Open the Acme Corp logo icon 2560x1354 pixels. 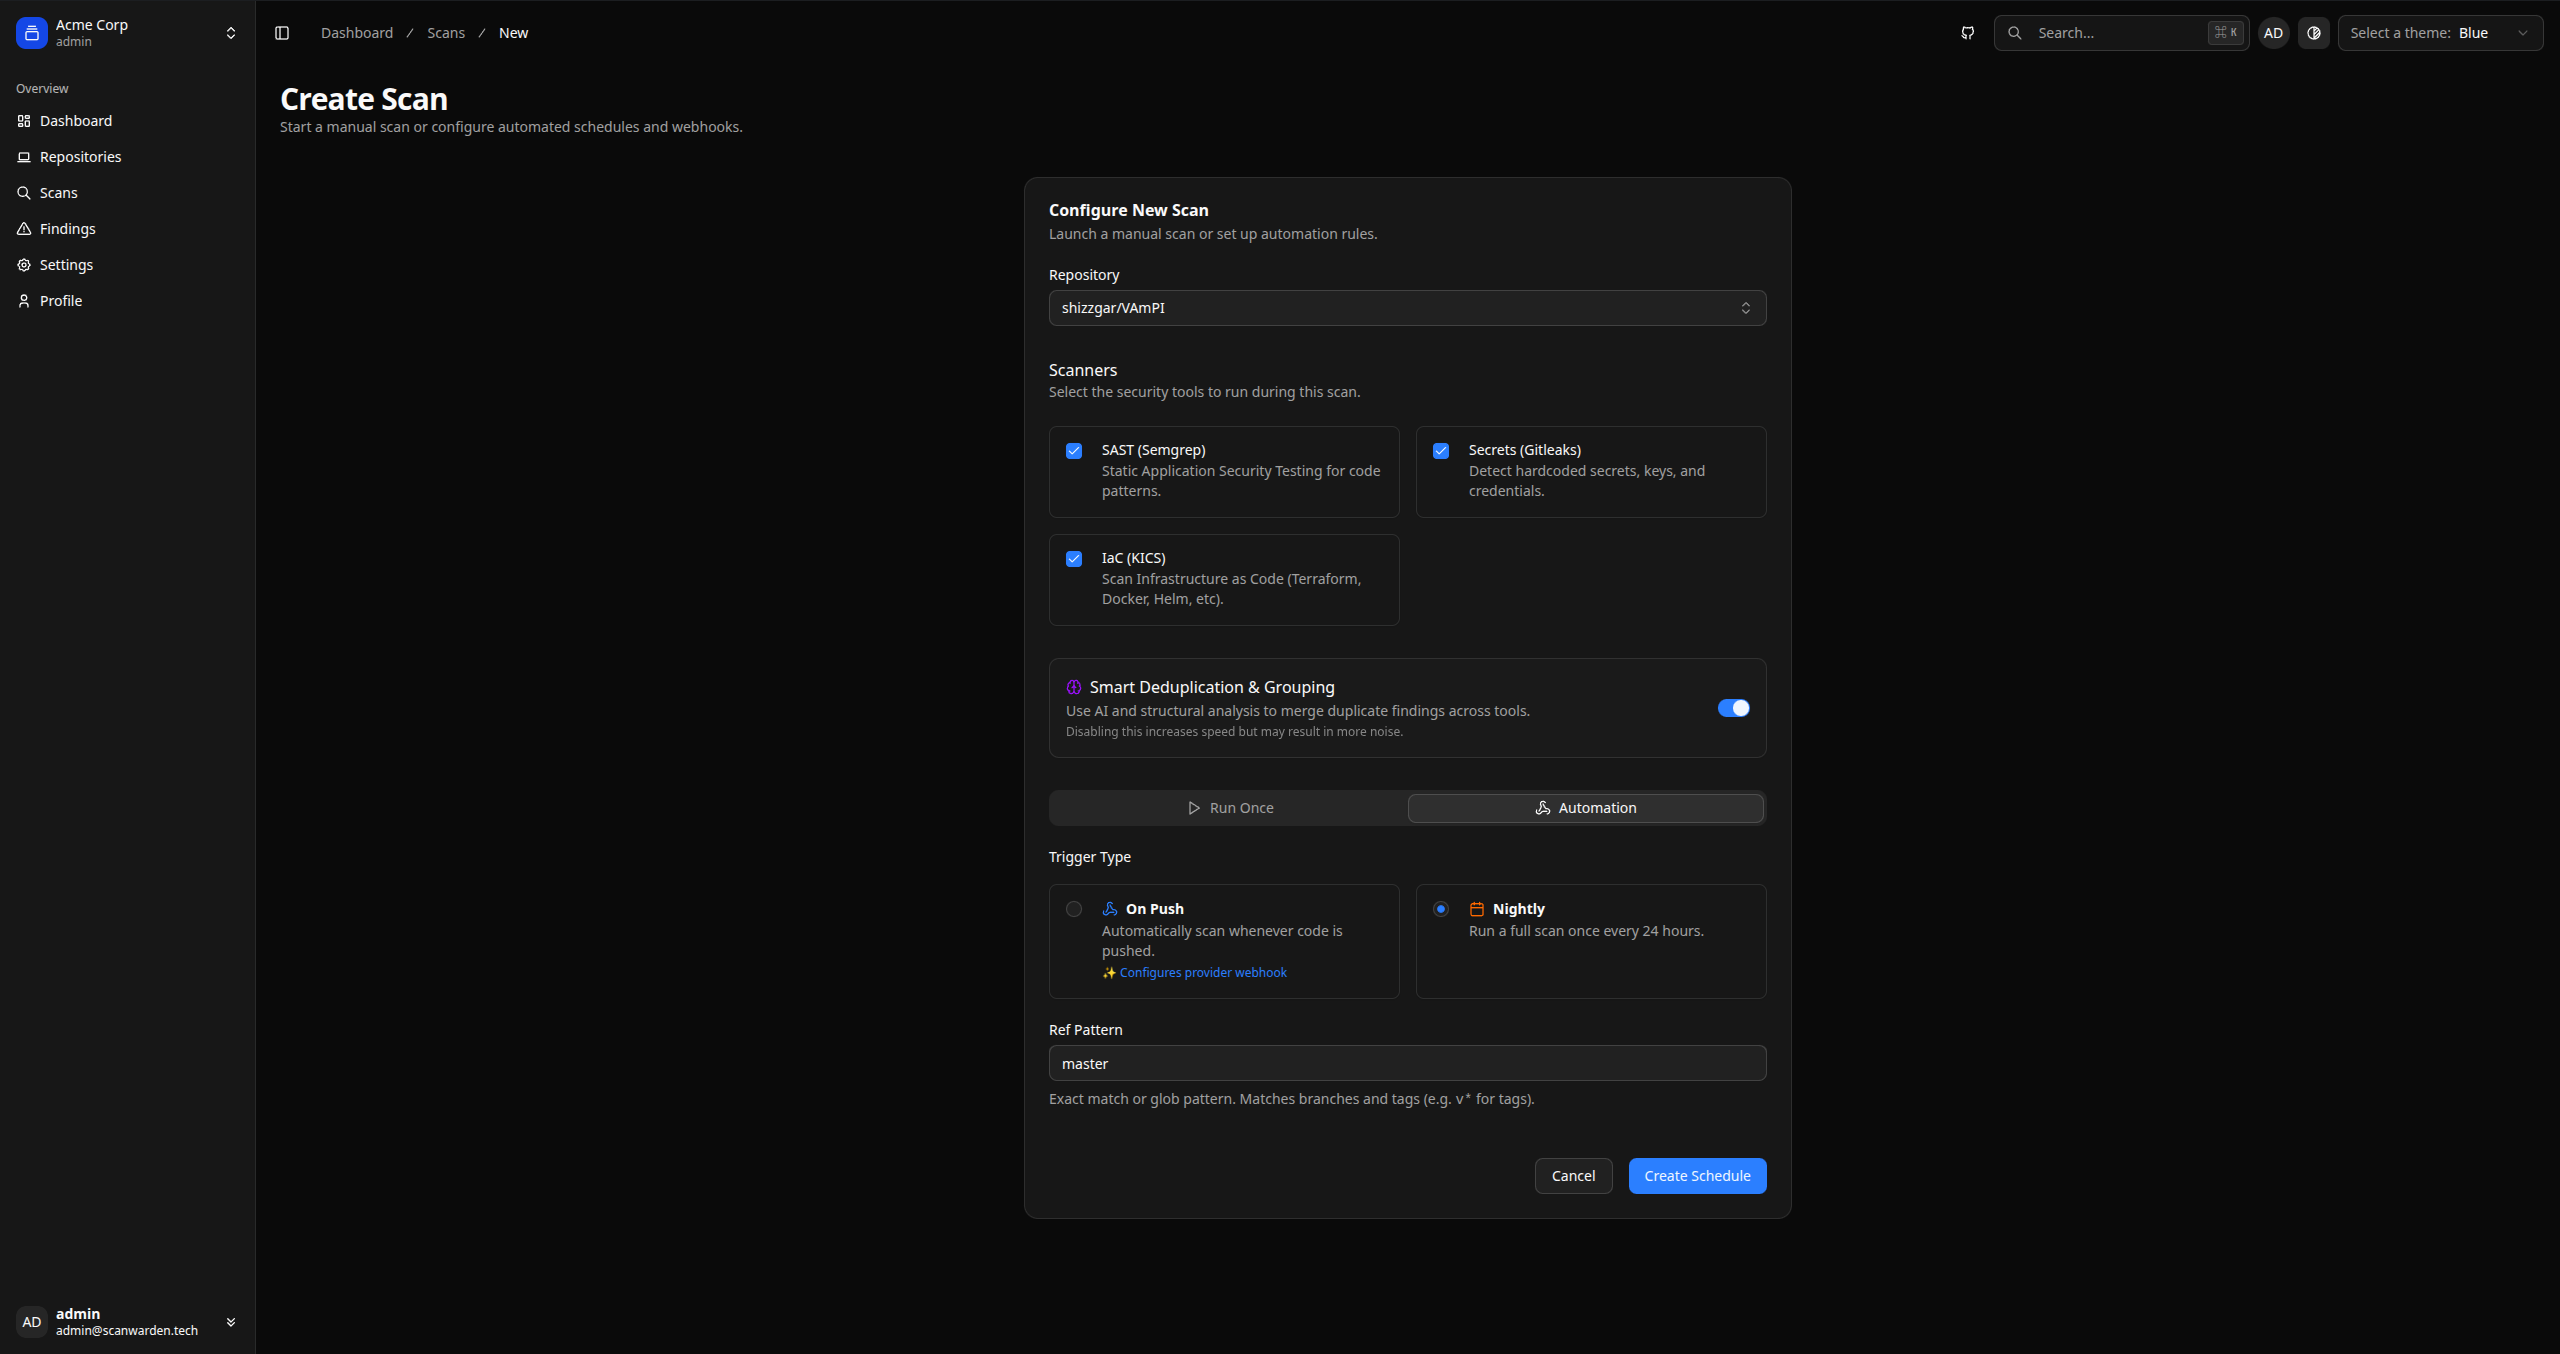point(32,33)
